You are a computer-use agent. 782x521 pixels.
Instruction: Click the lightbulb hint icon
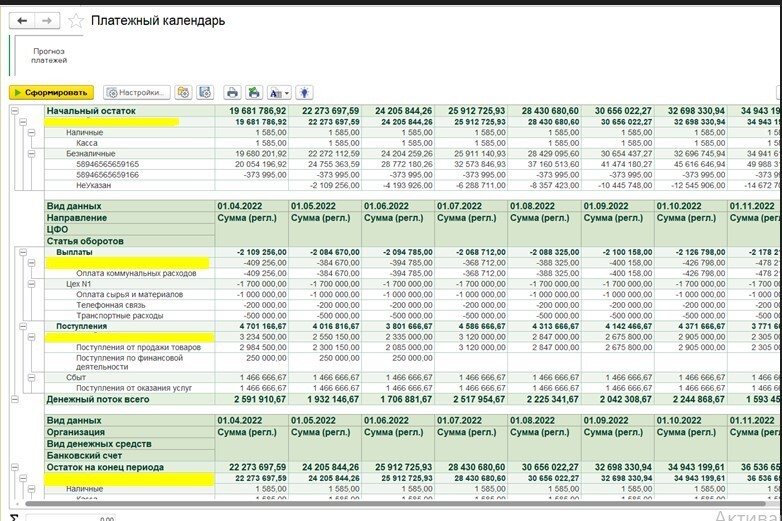point(305,92)
